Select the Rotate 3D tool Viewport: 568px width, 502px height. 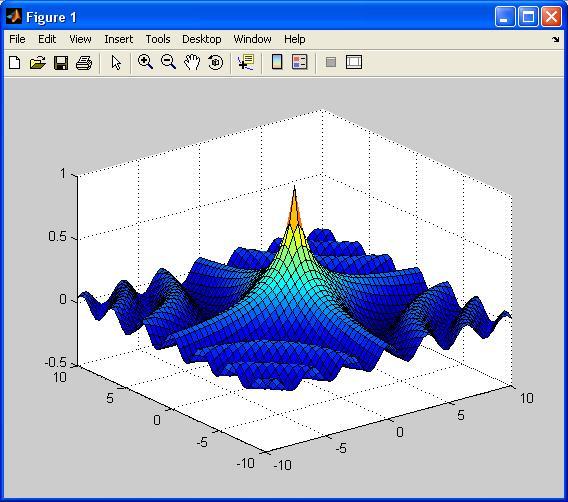point(216,62)
